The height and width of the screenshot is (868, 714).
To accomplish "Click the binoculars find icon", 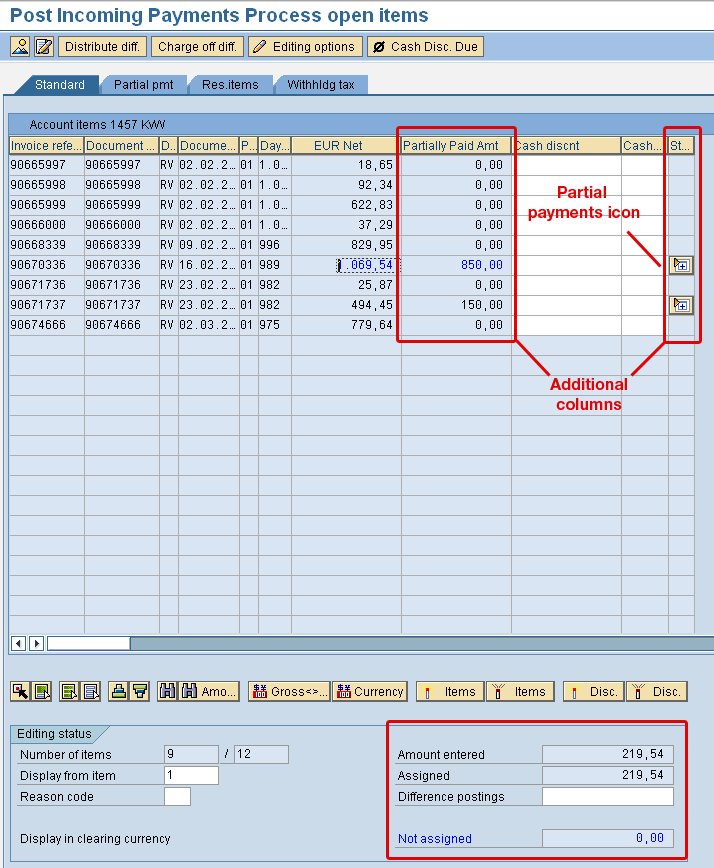I will coord(168,691).
